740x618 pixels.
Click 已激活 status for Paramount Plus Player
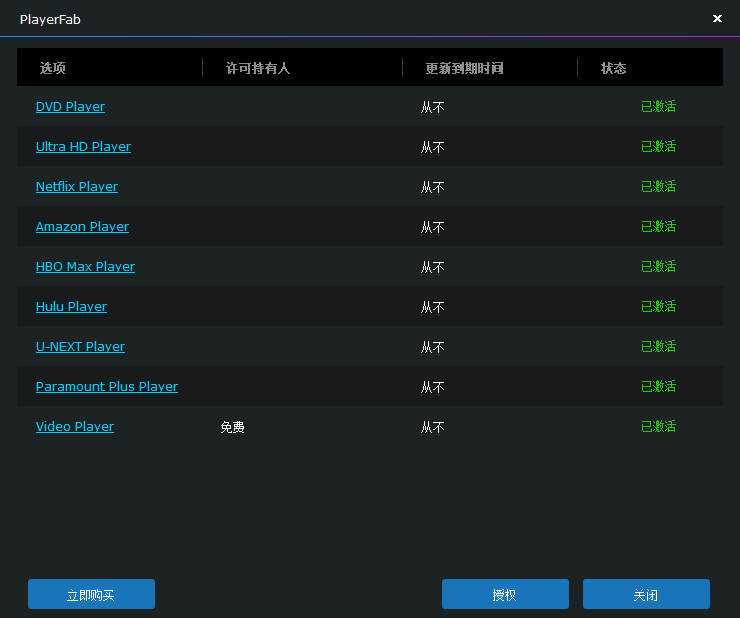tap(658, 386)
